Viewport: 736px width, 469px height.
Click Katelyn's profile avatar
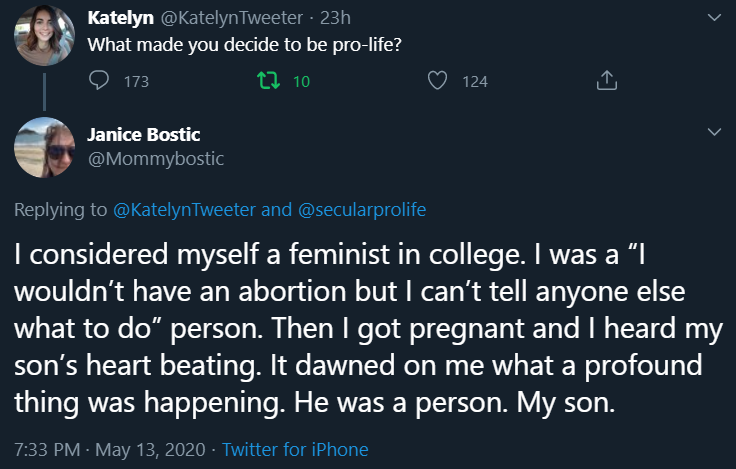click(x=44, y=35)
